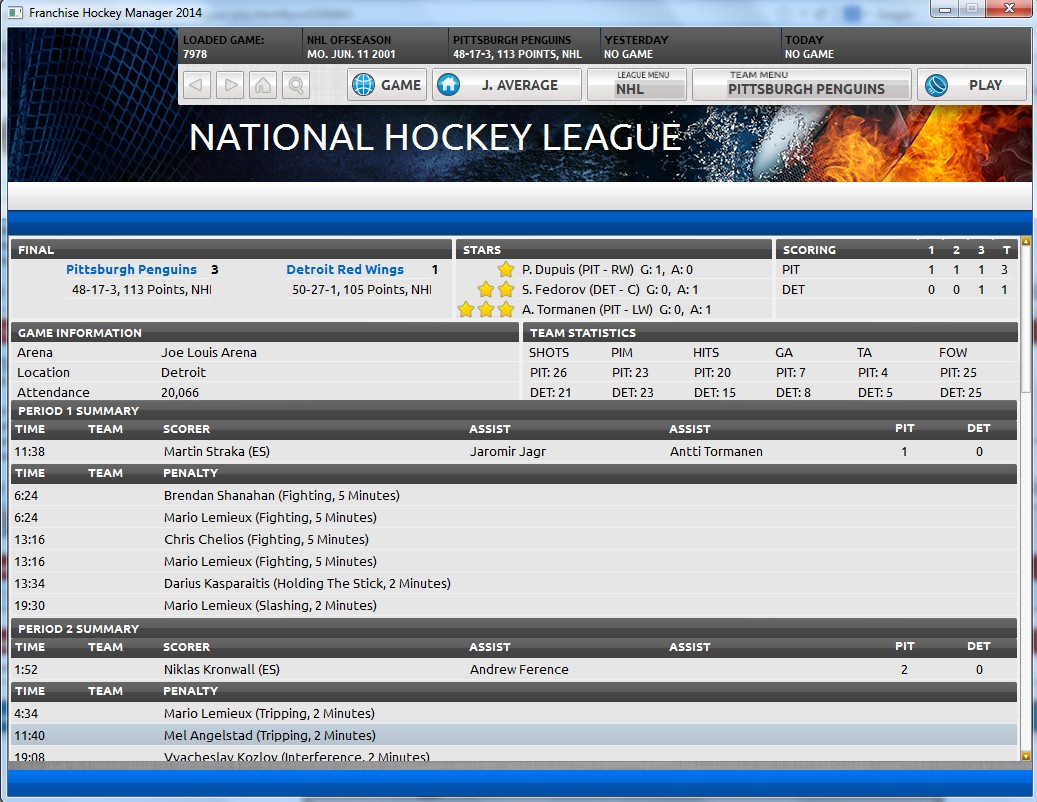The height and width of the screenshot is (802, 1037).
Task: Open search with the magnifier icon
Action: (x=296, y=85)
